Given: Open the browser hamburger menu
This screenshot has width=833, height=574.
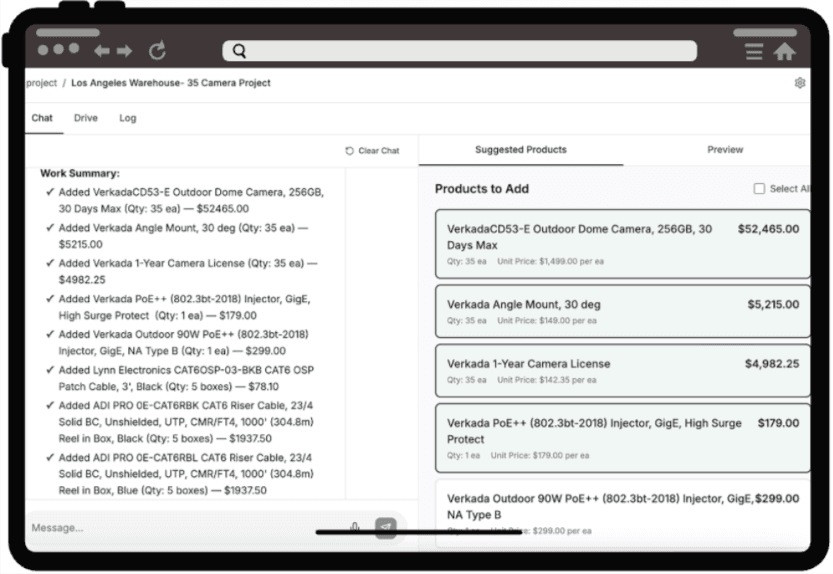Looking at the screenshot, I should click(x=754, y=52).
